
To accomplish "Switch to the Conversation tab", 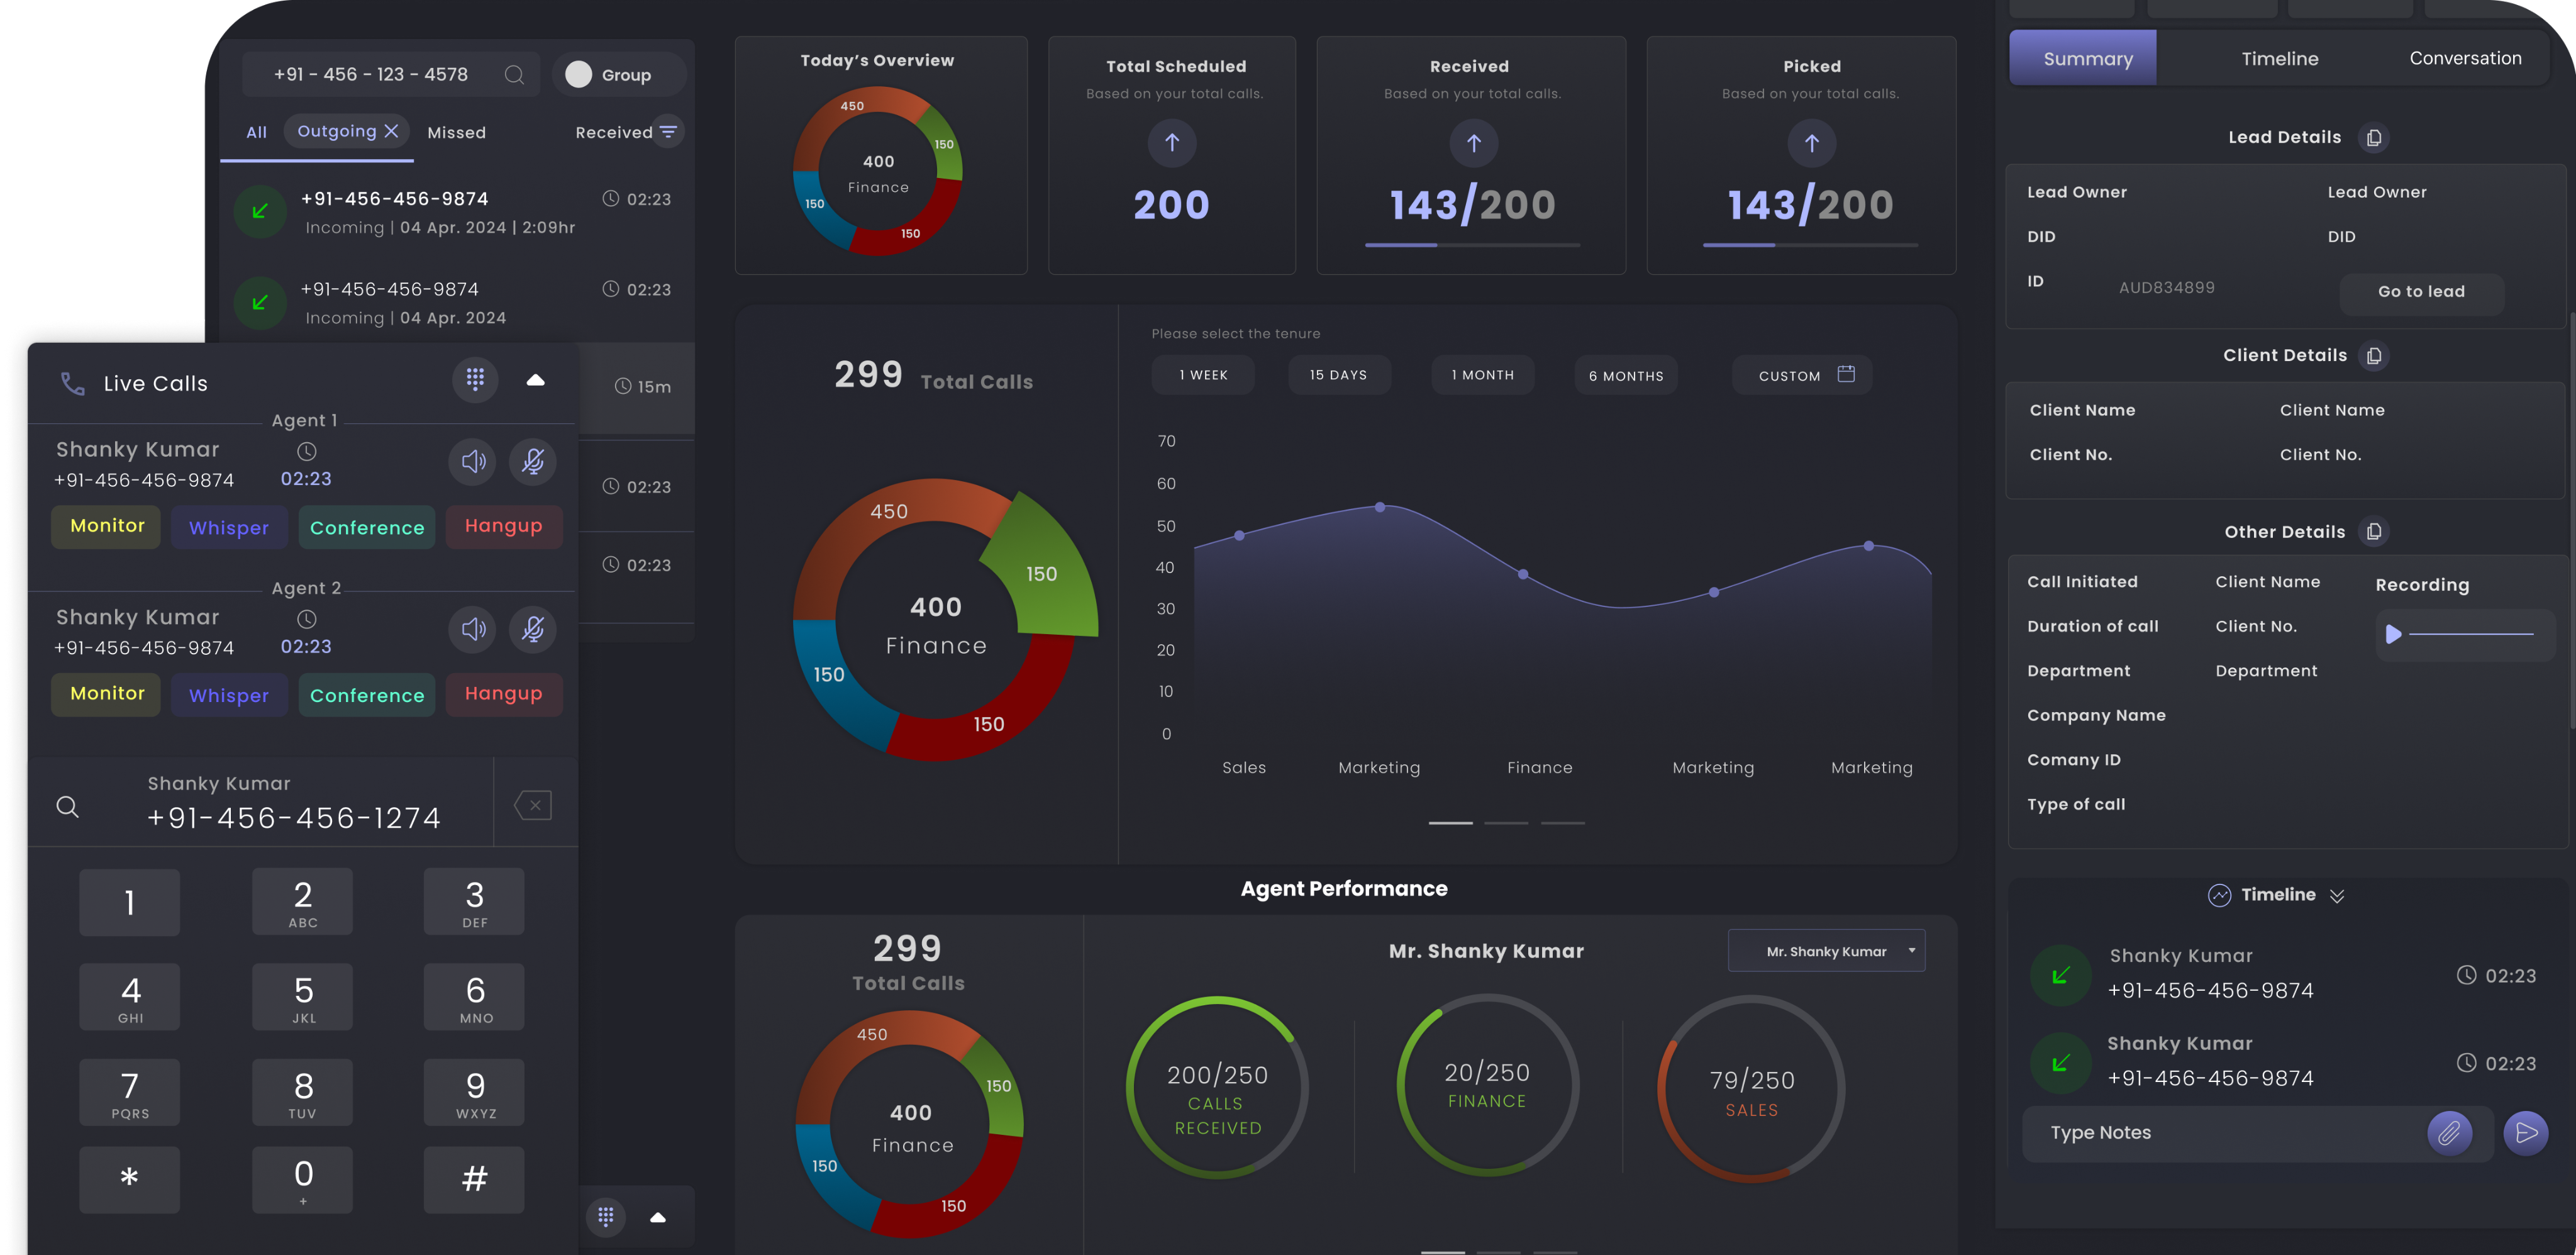I will (2464, 58).
